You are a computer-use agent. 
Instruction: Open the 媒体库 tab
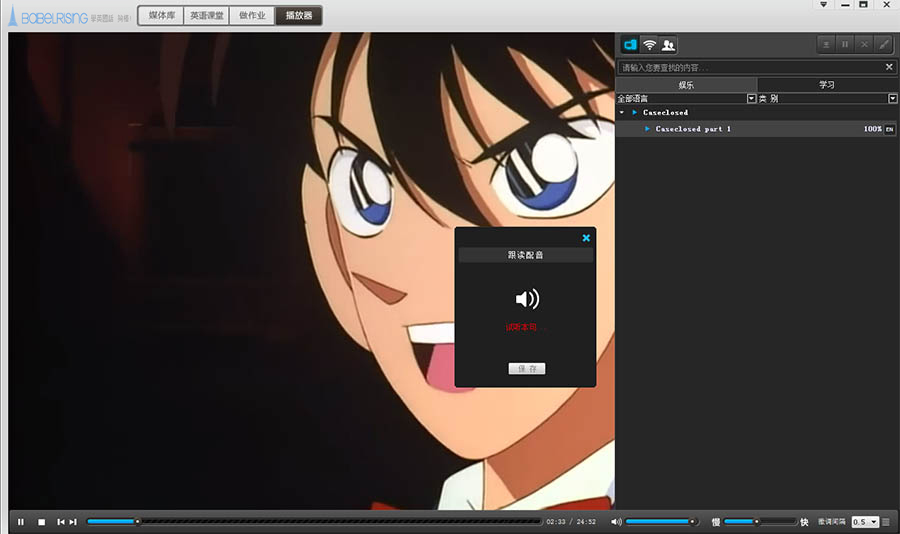click(161, 16)
